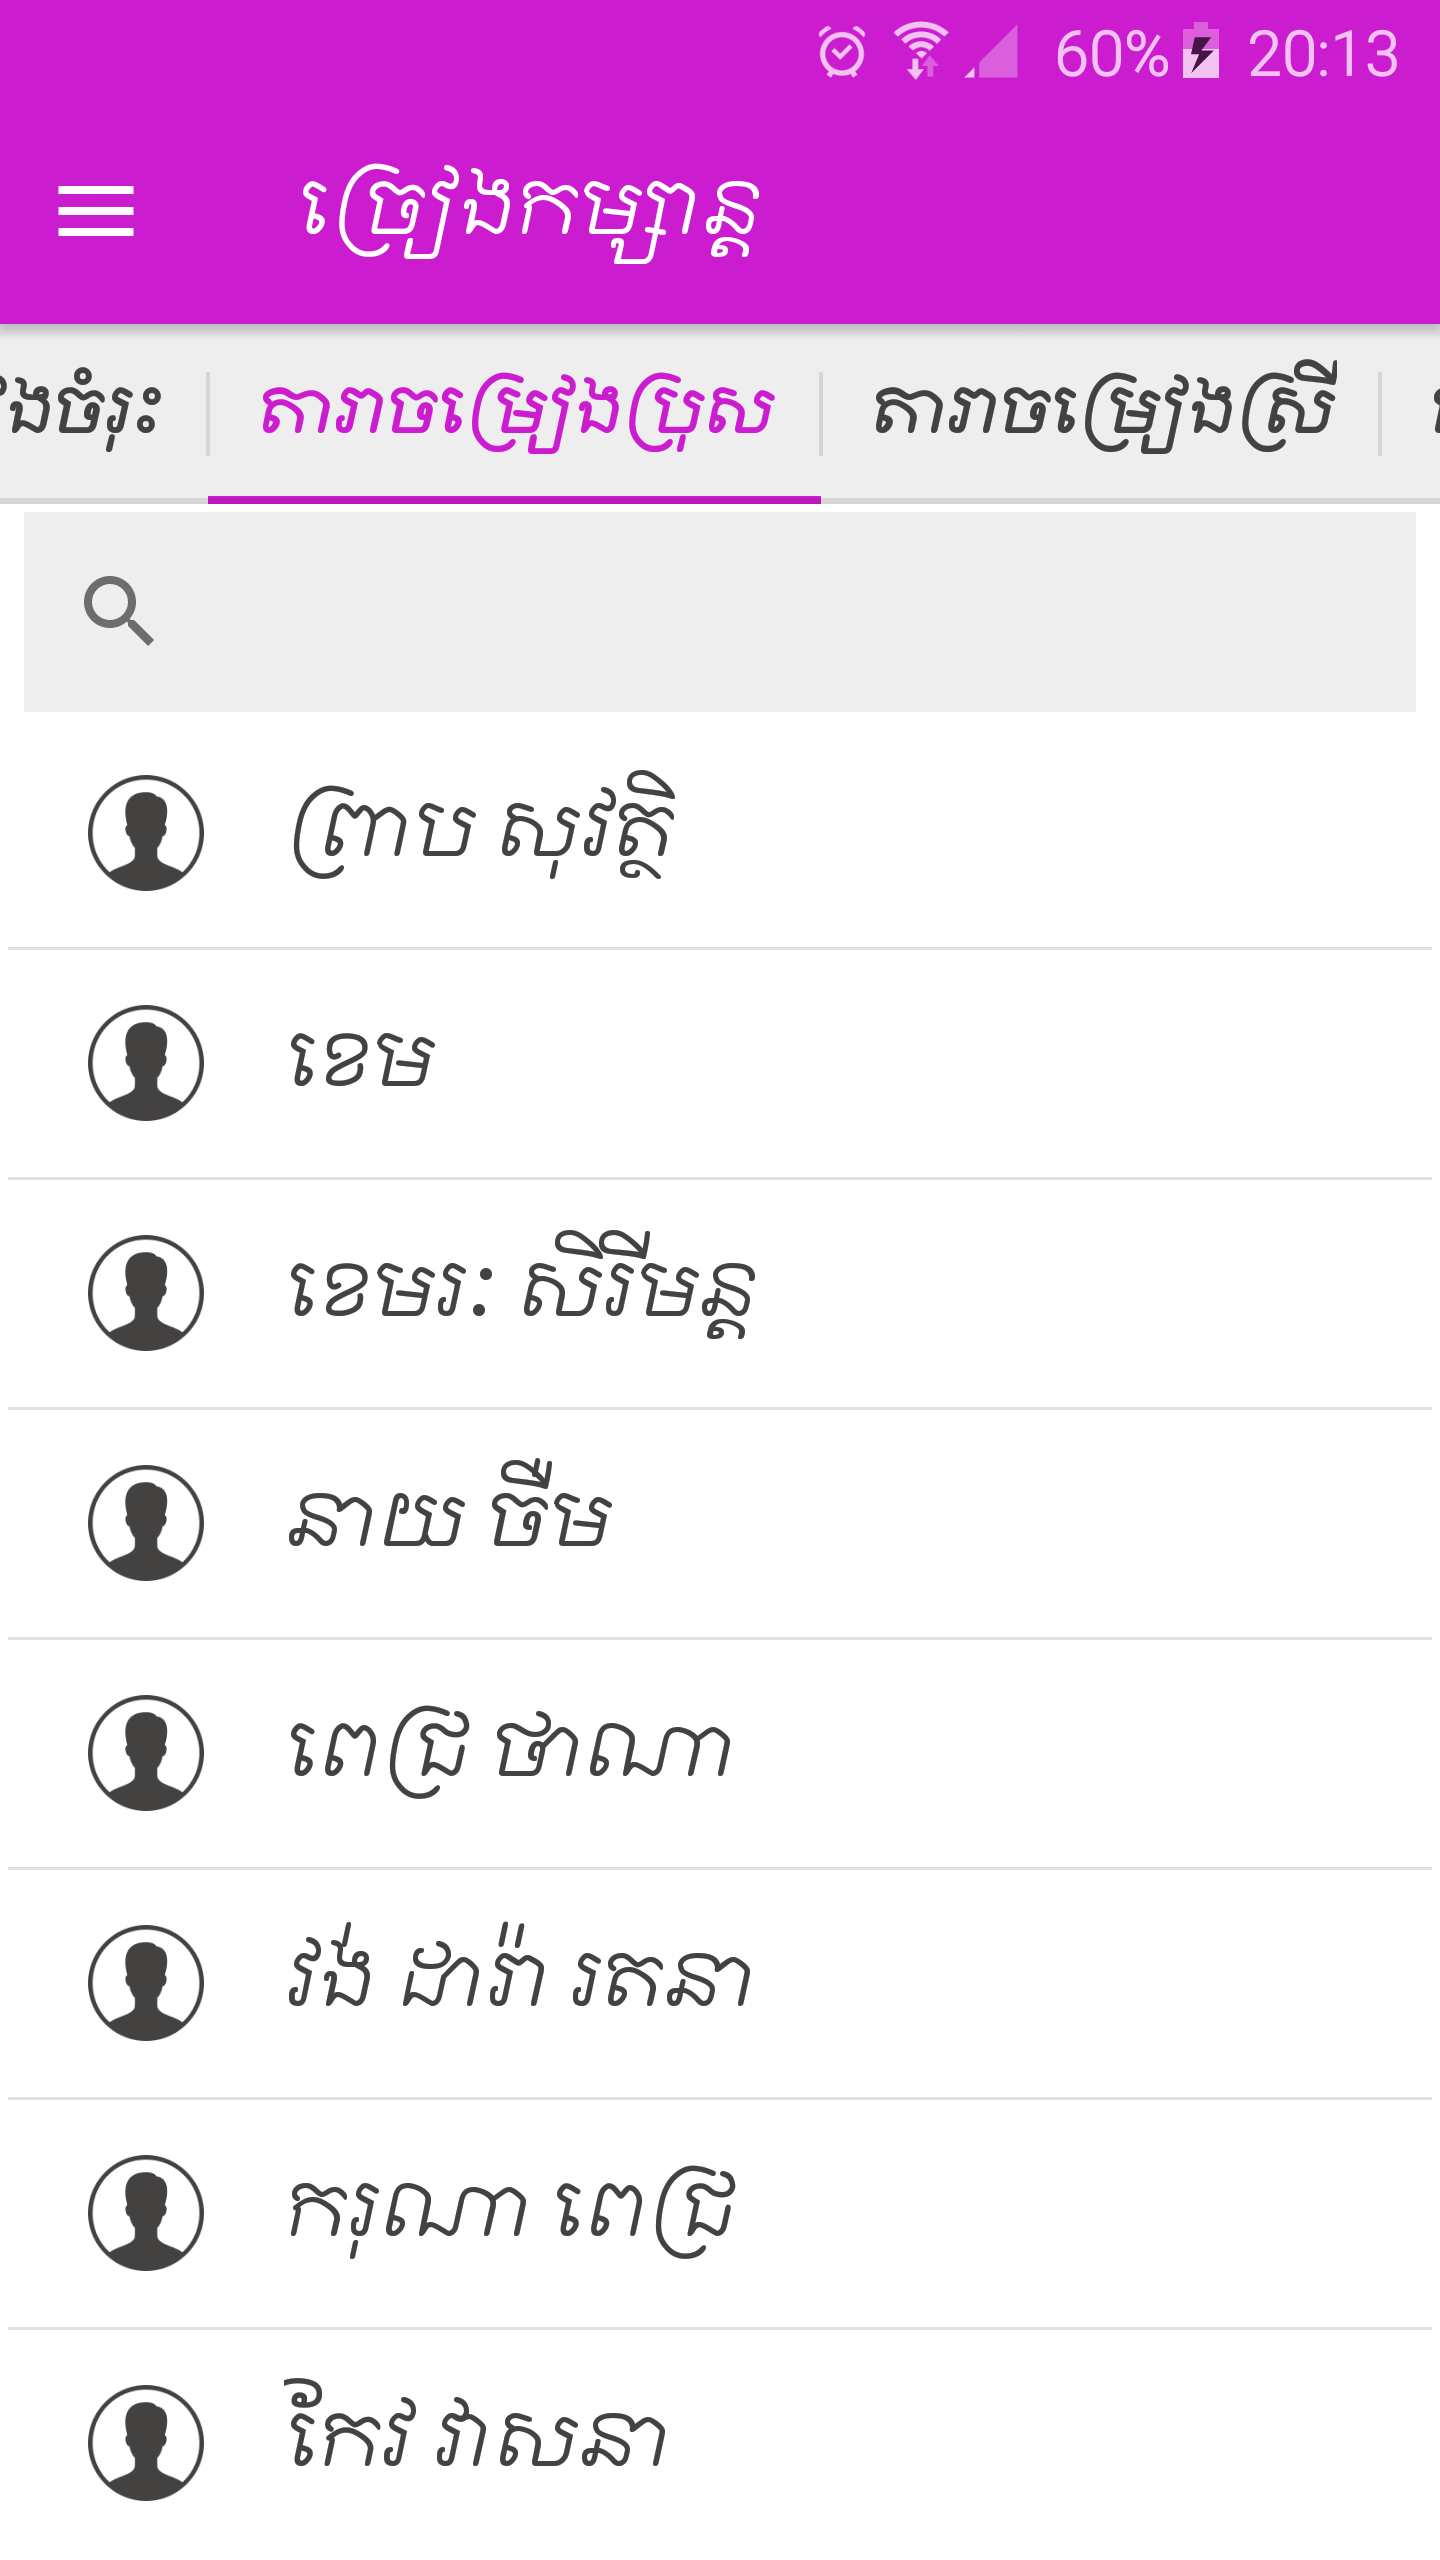Click avatar icon beside នាយ ចឺម

click(146, 1523)
